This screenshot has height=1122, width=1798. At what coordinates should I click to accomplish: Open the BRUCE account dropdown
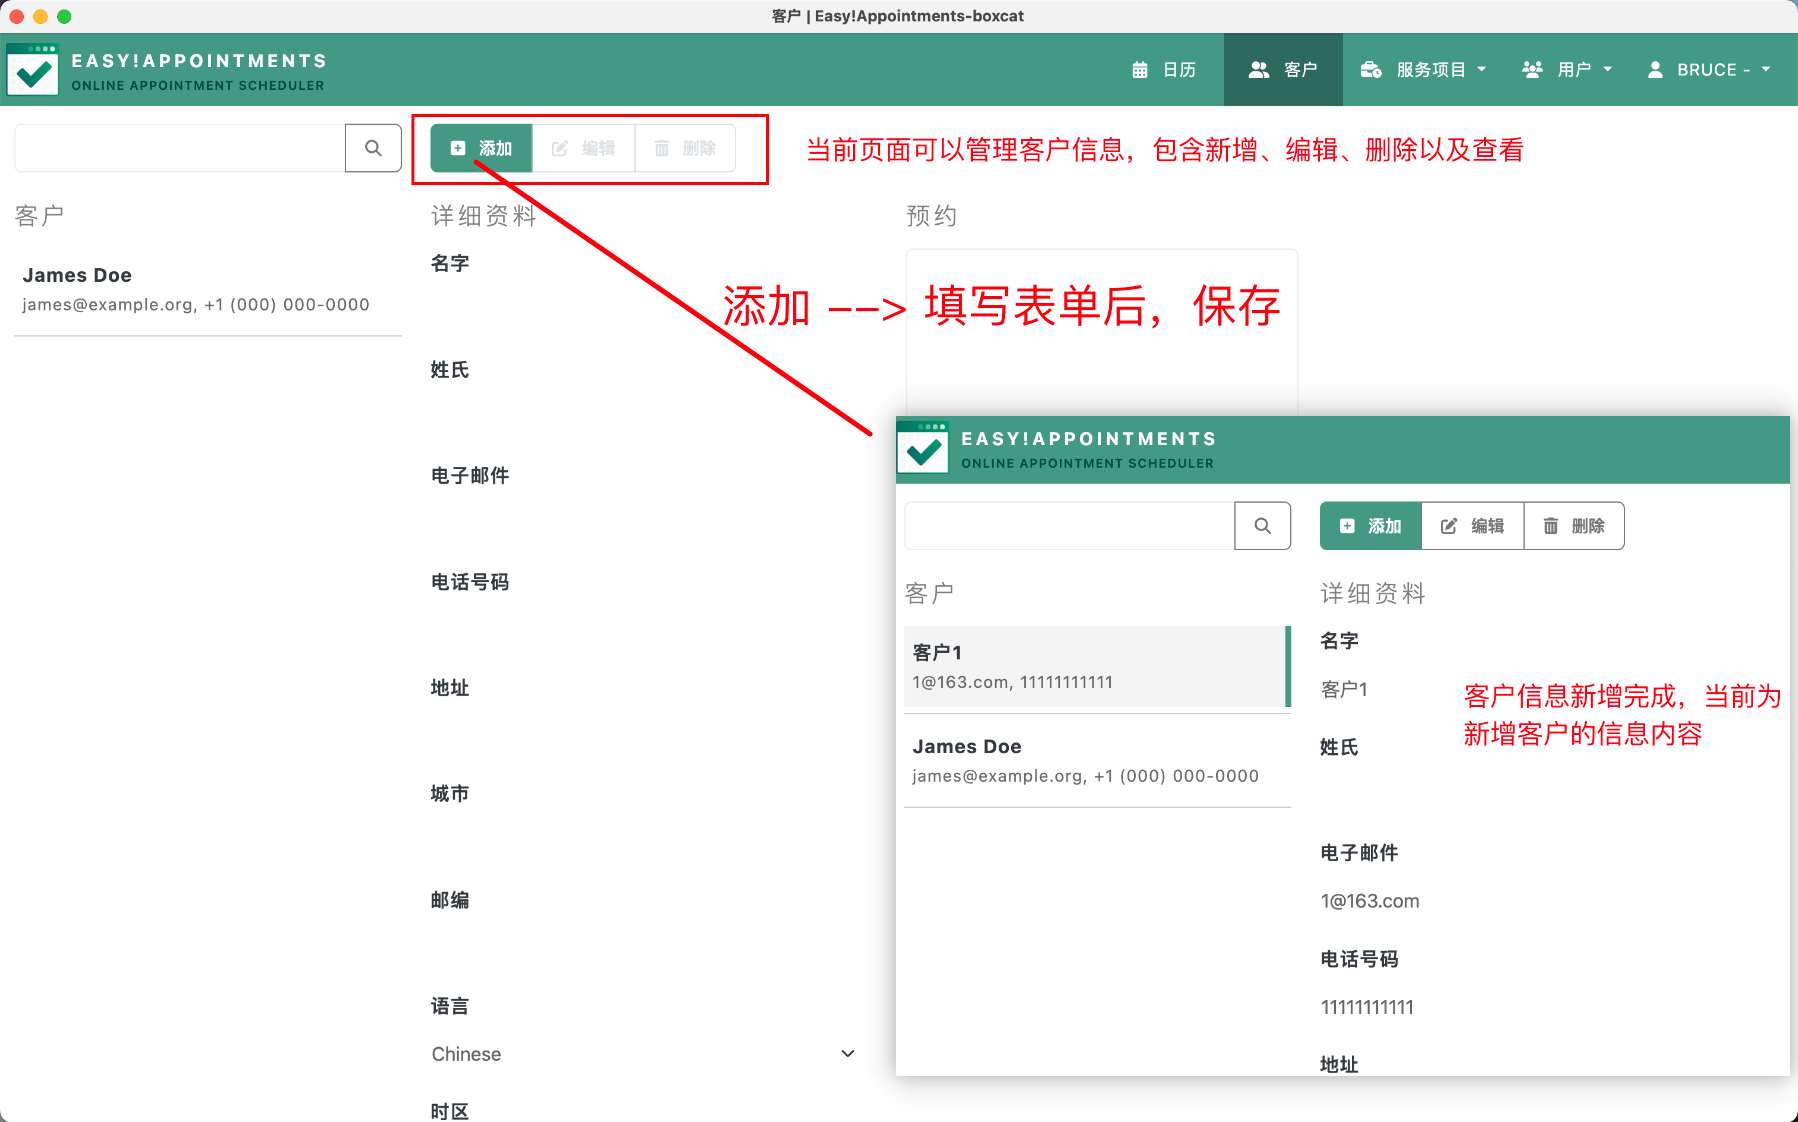[x=1710, y=70]
